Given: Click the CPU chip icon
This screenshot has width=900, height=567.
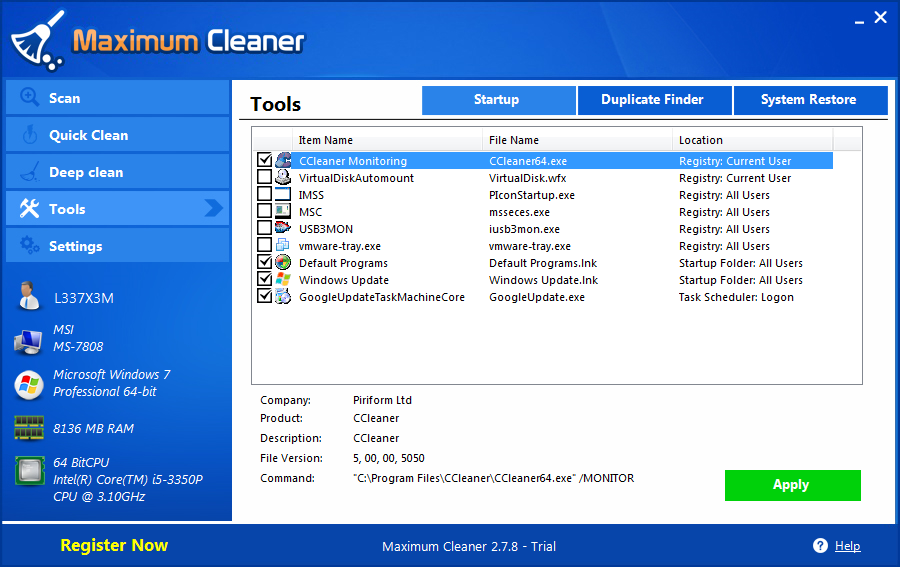Looking at the screenshot, I should pos(29,471).
